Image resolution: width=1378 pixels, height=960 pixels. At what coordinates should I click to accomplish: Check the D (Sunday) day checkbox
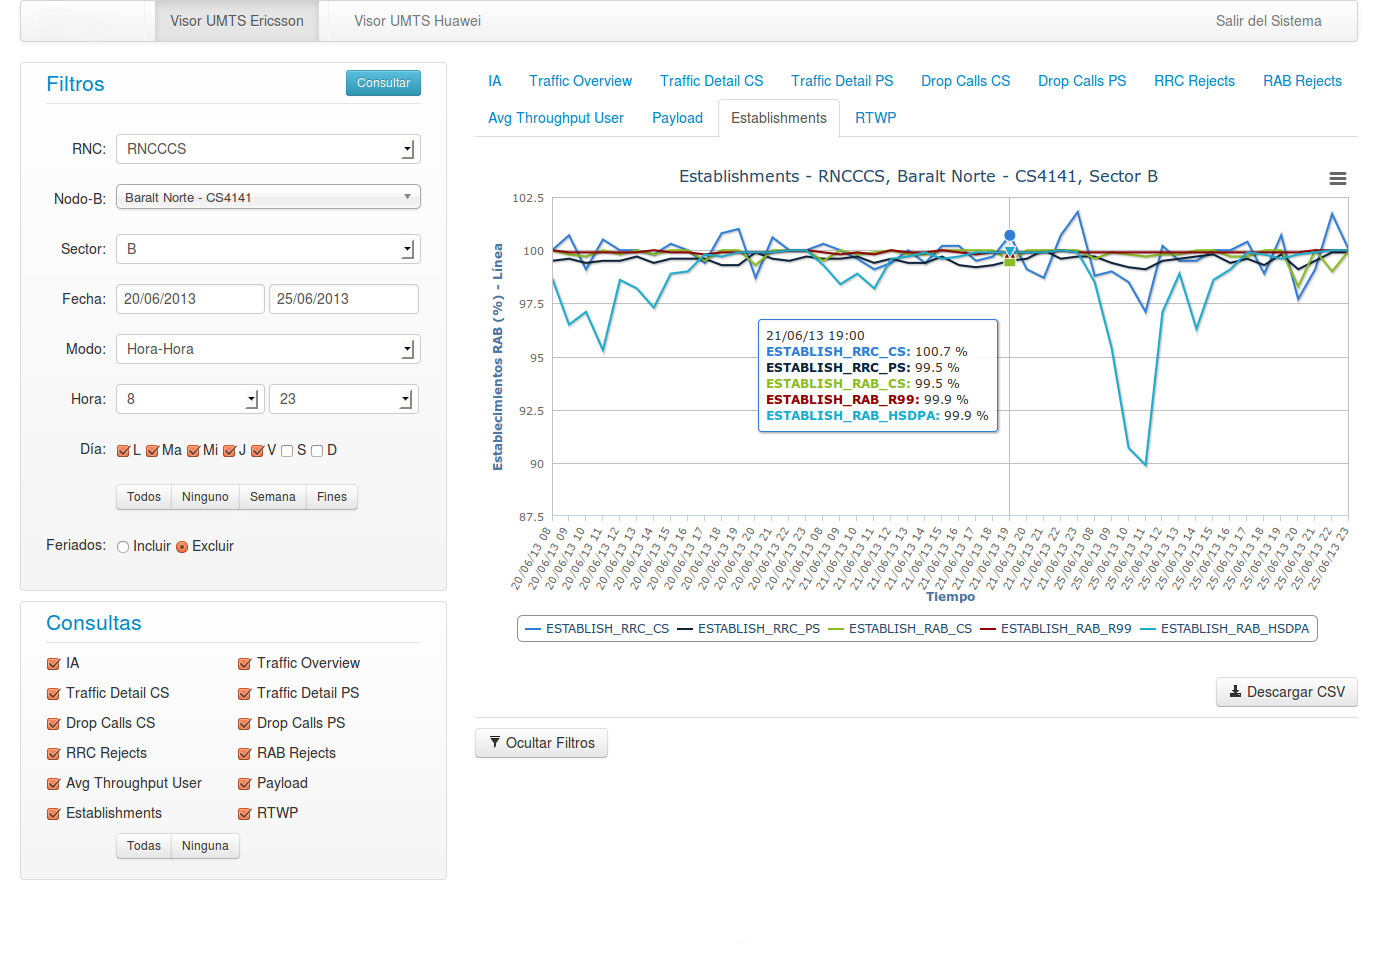tap(317, 451)
